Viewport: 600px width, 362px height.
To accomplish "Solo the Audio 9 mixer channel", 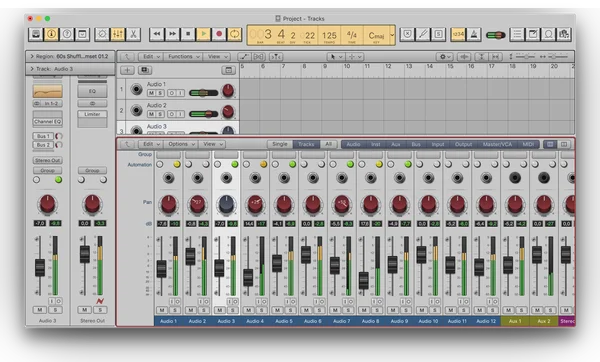I will 406,310.
